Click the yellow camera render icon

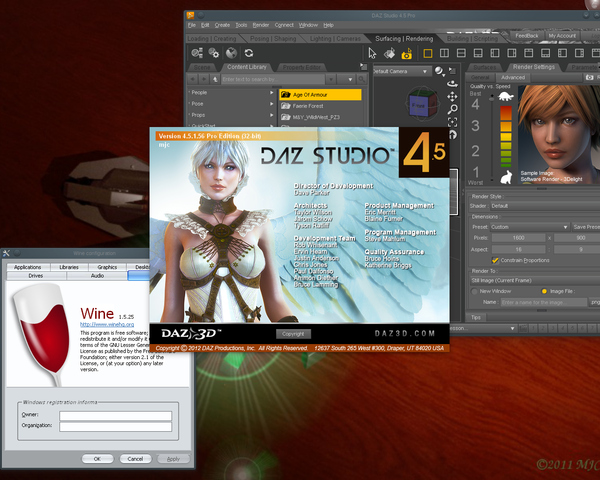click(407, 54)
